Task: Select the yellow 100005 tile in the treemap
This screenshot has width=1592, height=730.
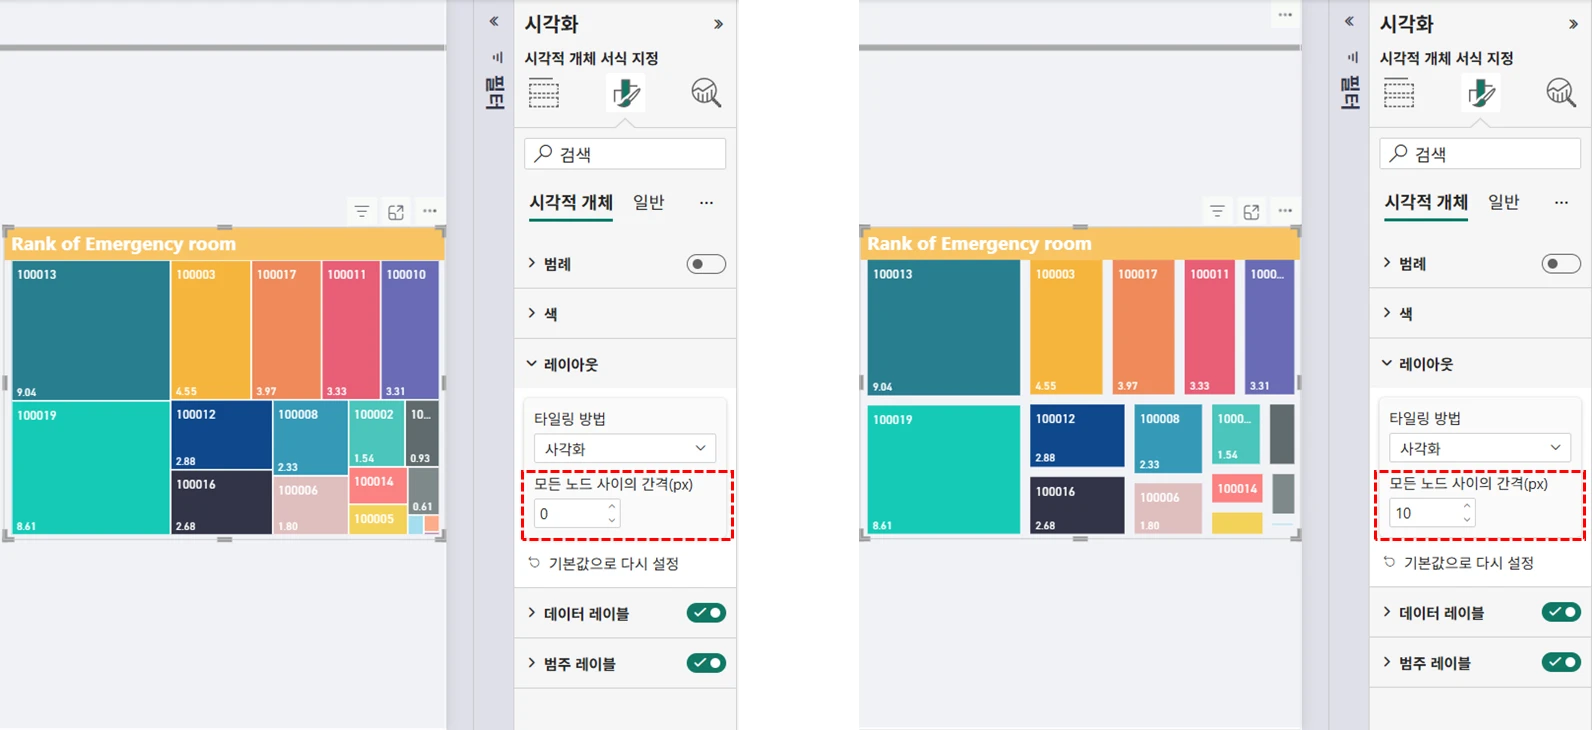Action: (377, 520)
